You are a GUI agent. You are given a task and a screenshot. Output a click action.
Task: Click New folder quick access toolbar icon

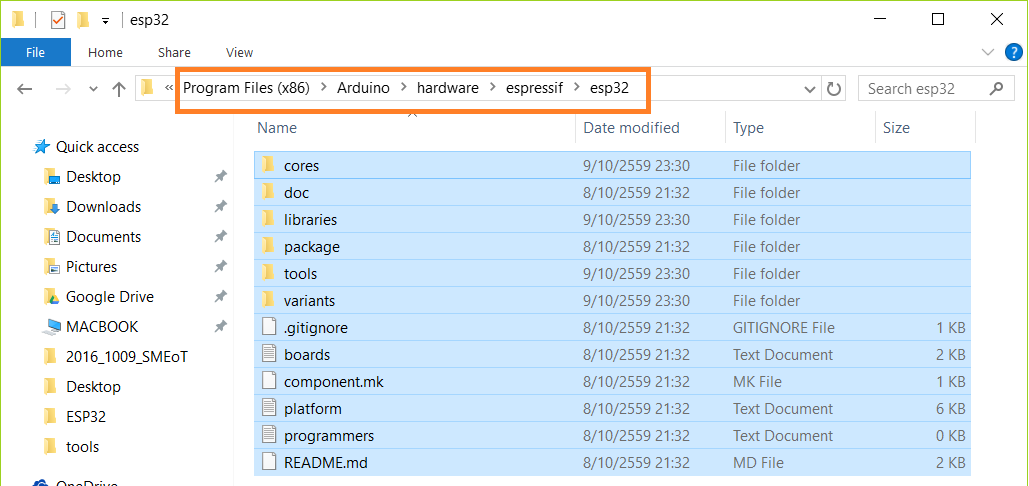coord(83,20)
